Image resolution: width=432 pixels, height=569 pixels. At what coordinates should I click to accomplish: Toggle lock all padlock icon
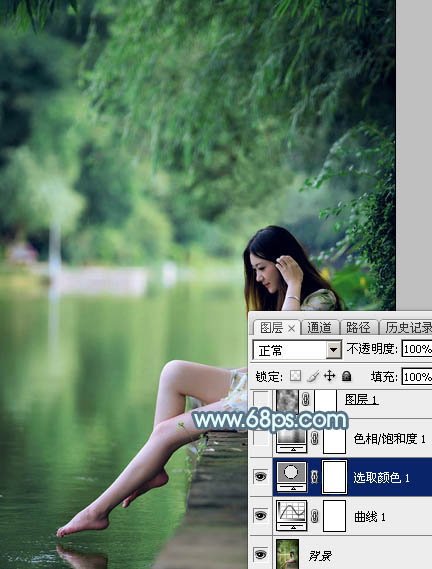347,376
